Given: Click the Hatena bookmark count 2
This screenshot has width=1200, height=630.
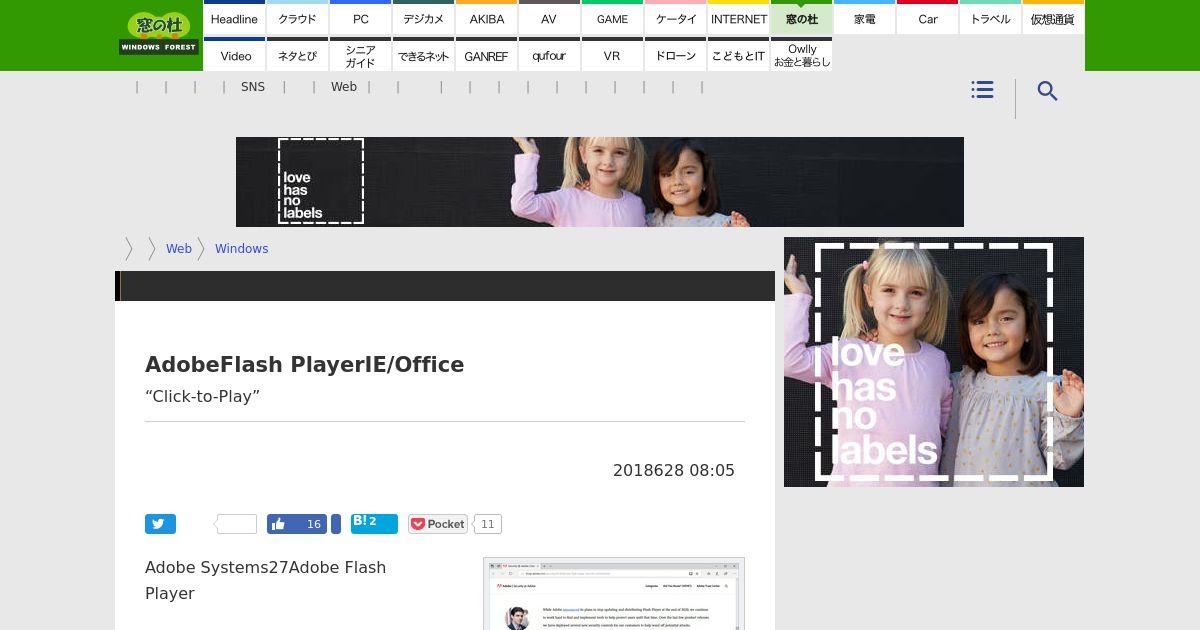Looking at the screenshot, I should point(373,521).
